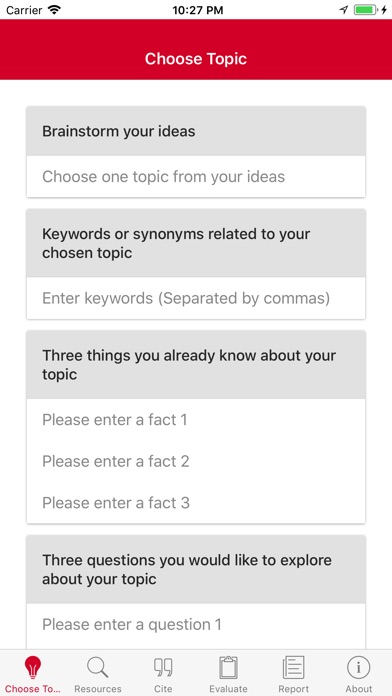
Task: Tap the 'Three things you already know' header
Action: click(x=196, y=365)
